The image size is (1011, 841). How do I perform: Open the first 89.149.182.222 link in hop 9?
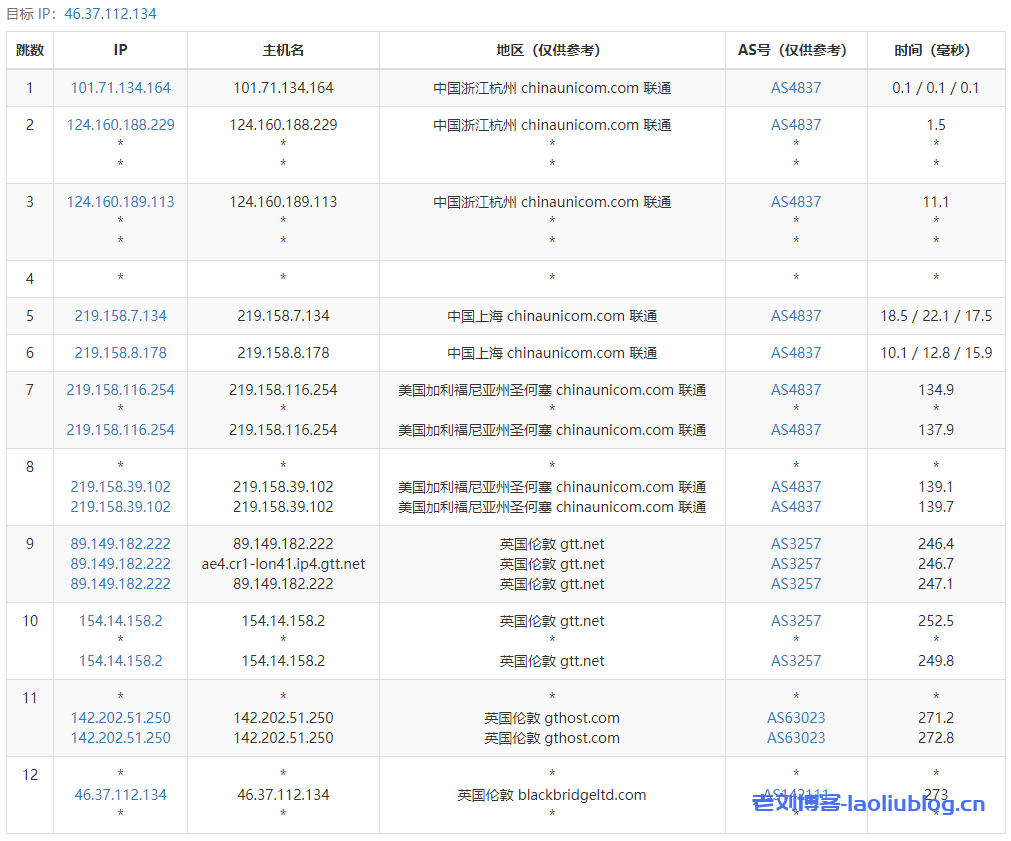[x=120, y=544]
